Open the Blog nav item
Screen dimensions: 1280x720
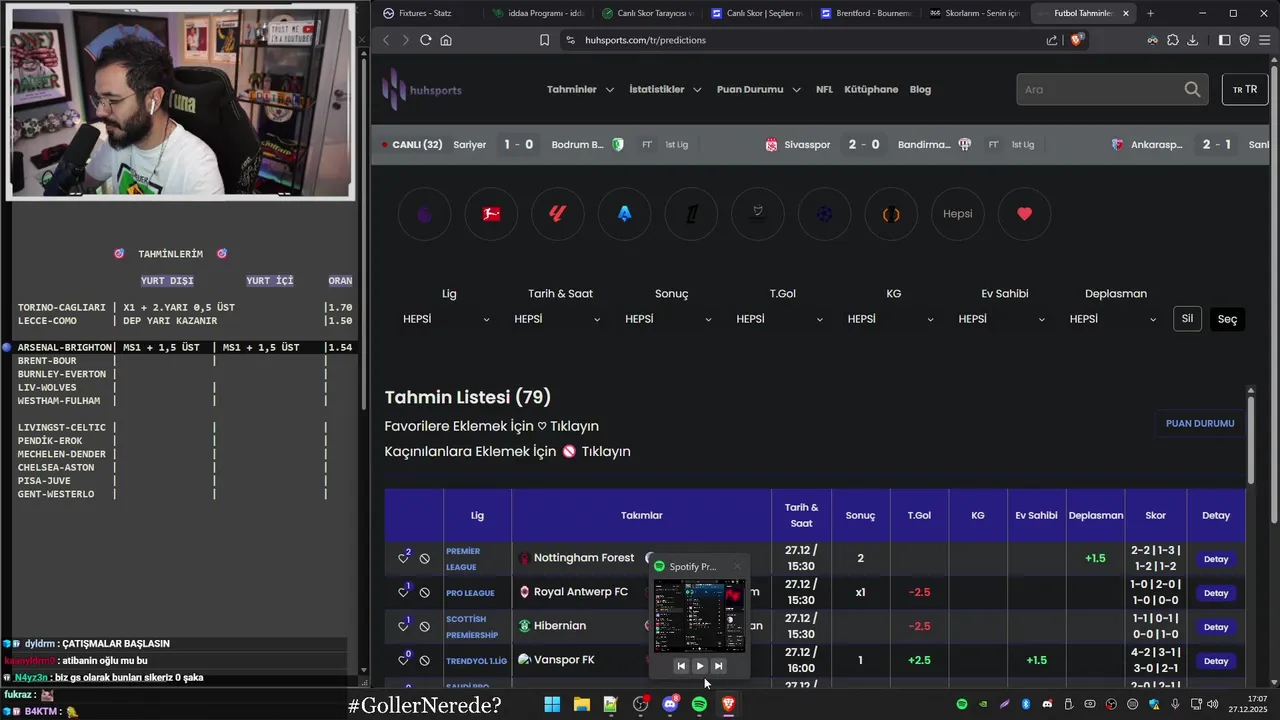920,89
